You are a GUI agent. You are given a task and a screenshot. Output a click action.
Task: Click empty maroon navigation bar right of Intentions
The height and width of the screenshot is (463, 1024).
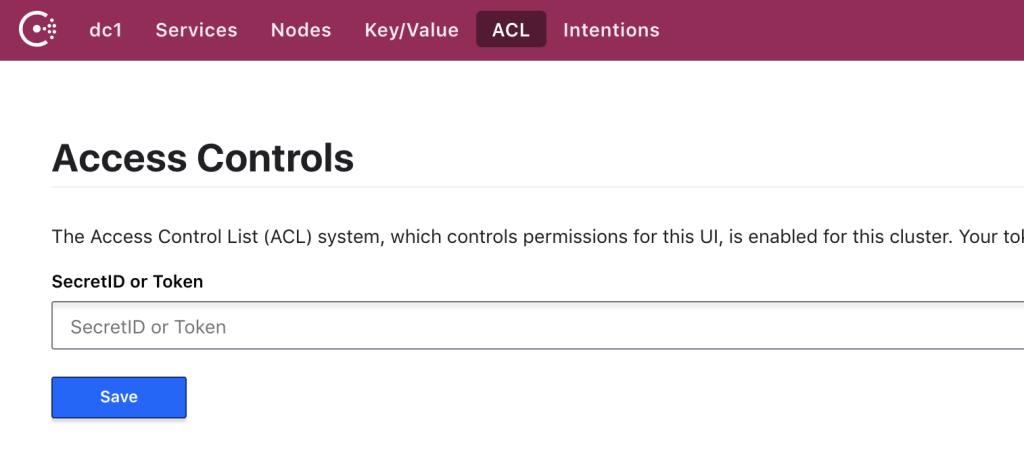(x=850, y=30)
